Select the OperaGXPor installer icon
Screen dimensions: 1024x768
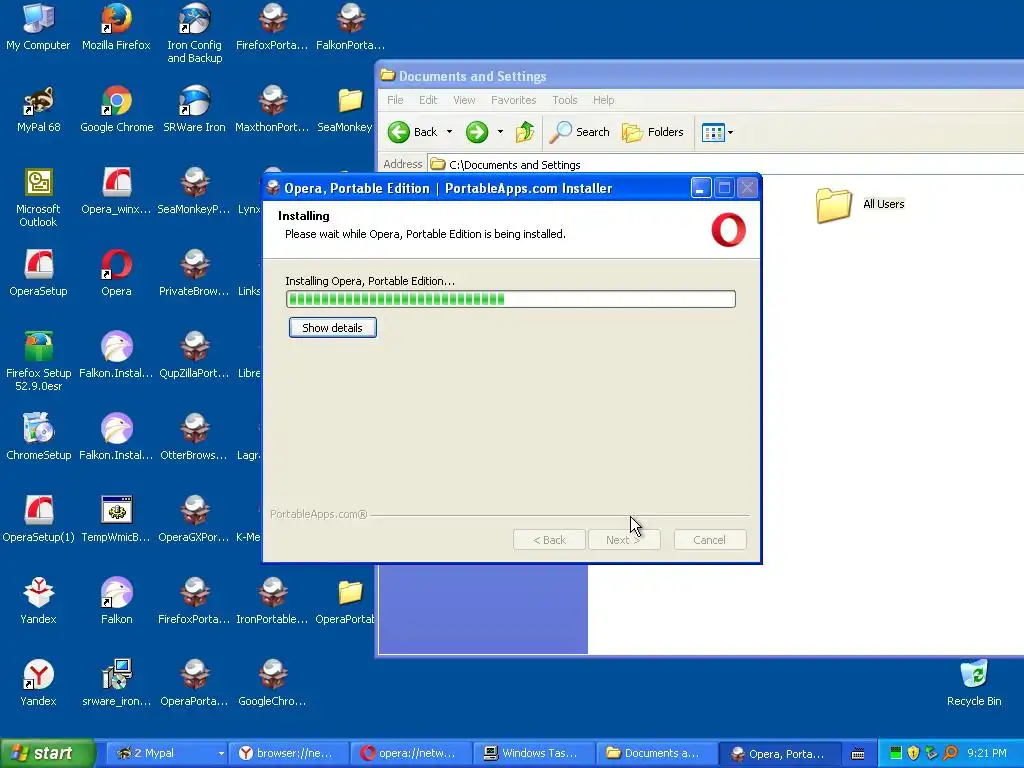point(195,519)
